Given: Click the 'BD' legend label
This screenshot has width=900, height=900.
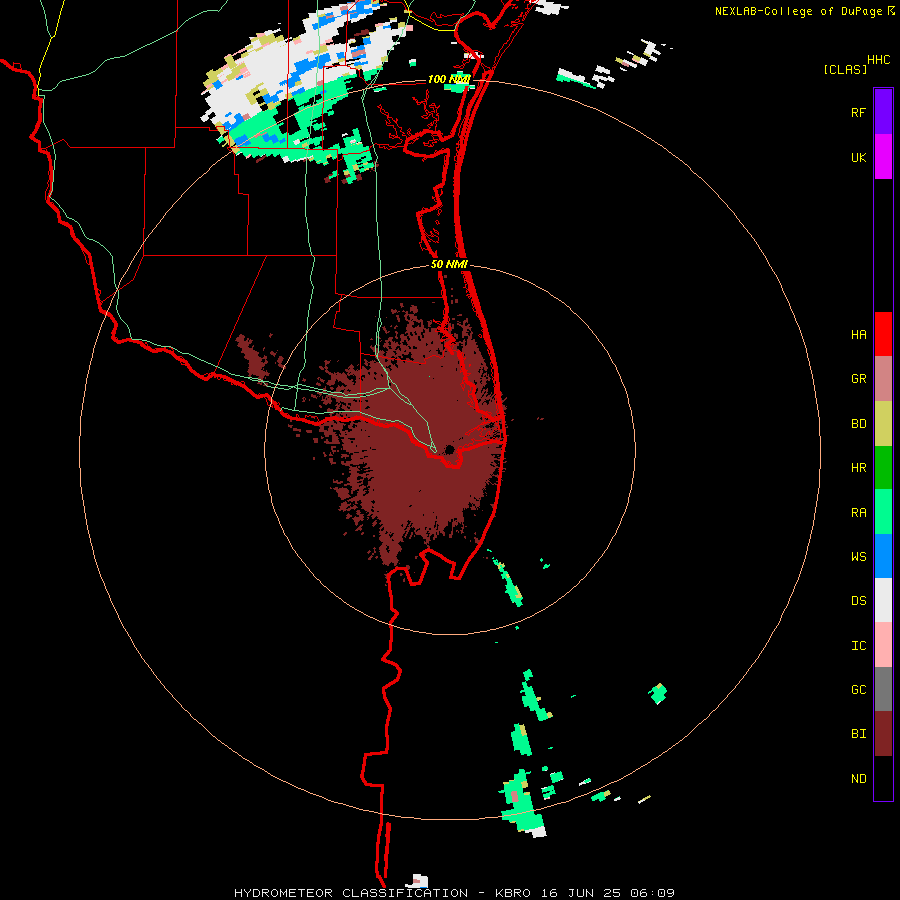Looking at the screenshot, I should click(859, 424).
